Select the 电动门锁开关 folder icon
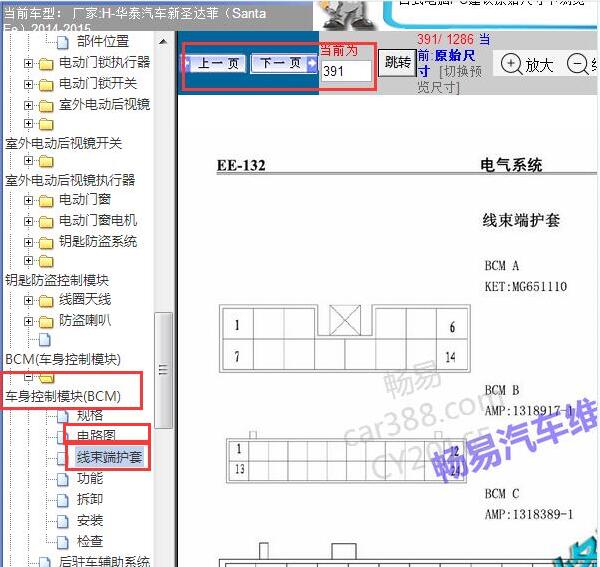 46,85
